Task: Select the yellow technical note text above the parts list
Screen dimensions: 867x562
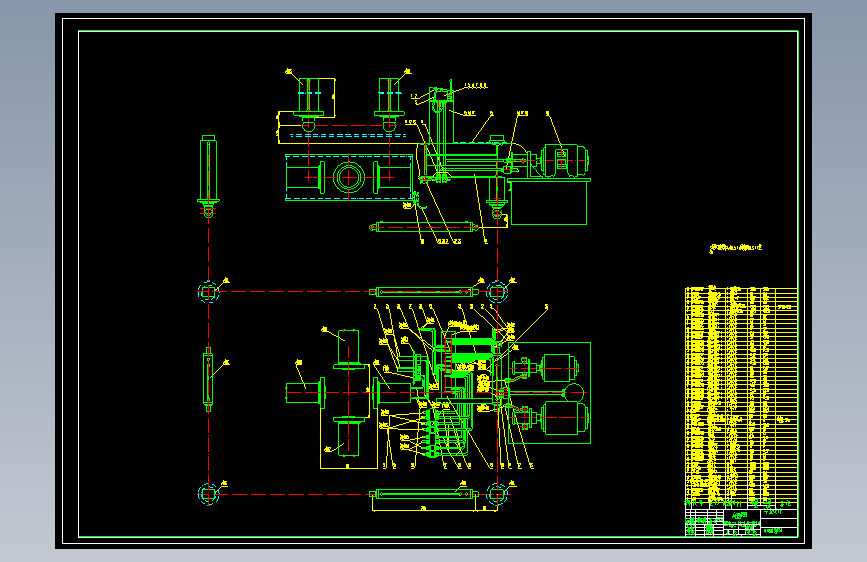Action: (x=736, y=248)
